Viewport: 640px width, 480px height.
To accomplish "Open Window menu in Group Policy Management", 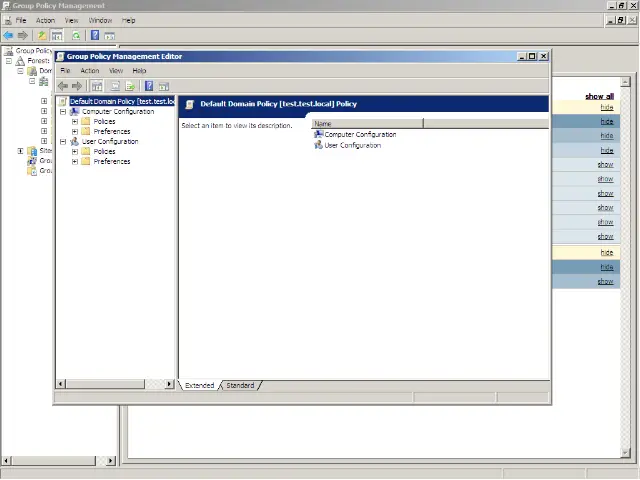I will click(x=100, y=20).
